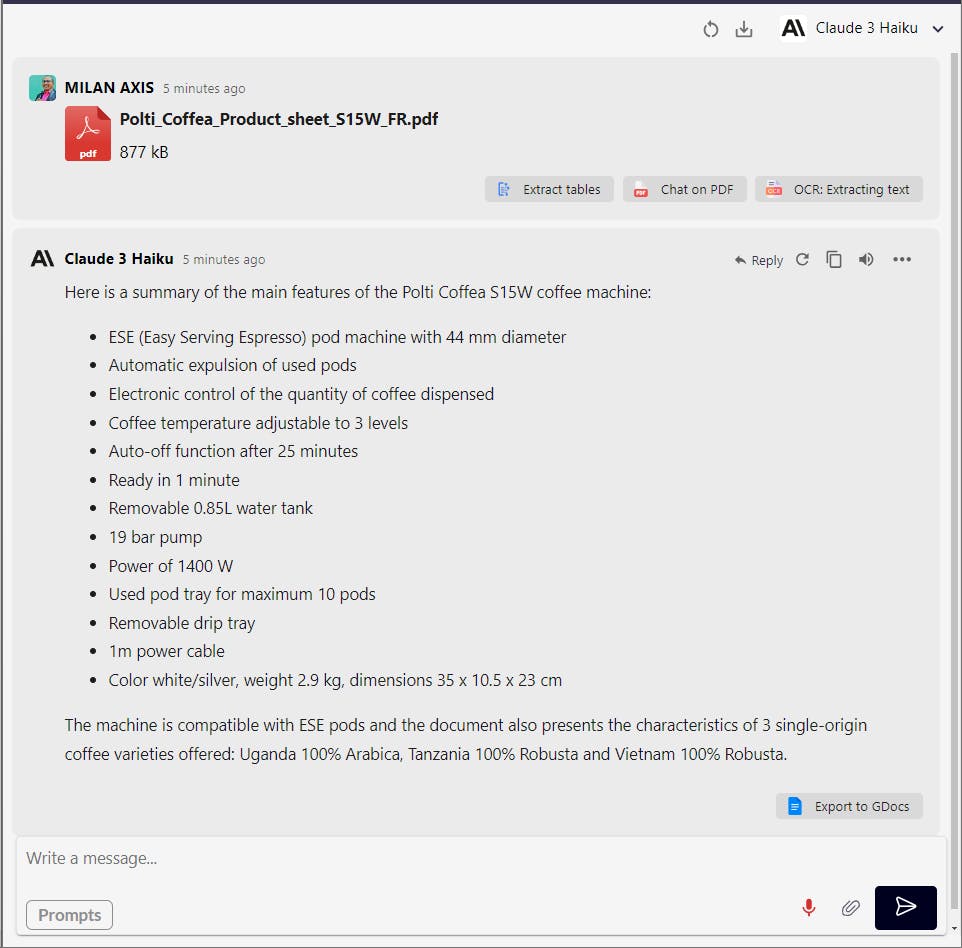Open Polti_Coffea_Product_sheet_S15W_FR.pdf file name
This screenshot has width=962, height=948.
pos(279,119)
